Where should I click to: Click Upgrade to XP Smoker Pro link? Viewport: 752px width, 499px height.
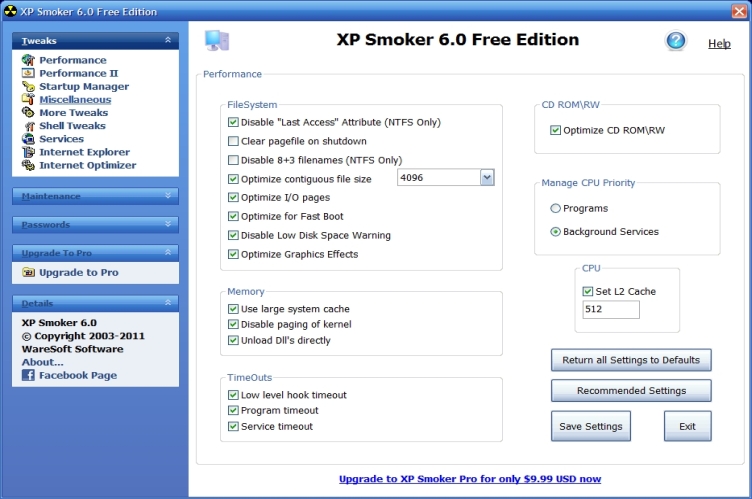470,479
